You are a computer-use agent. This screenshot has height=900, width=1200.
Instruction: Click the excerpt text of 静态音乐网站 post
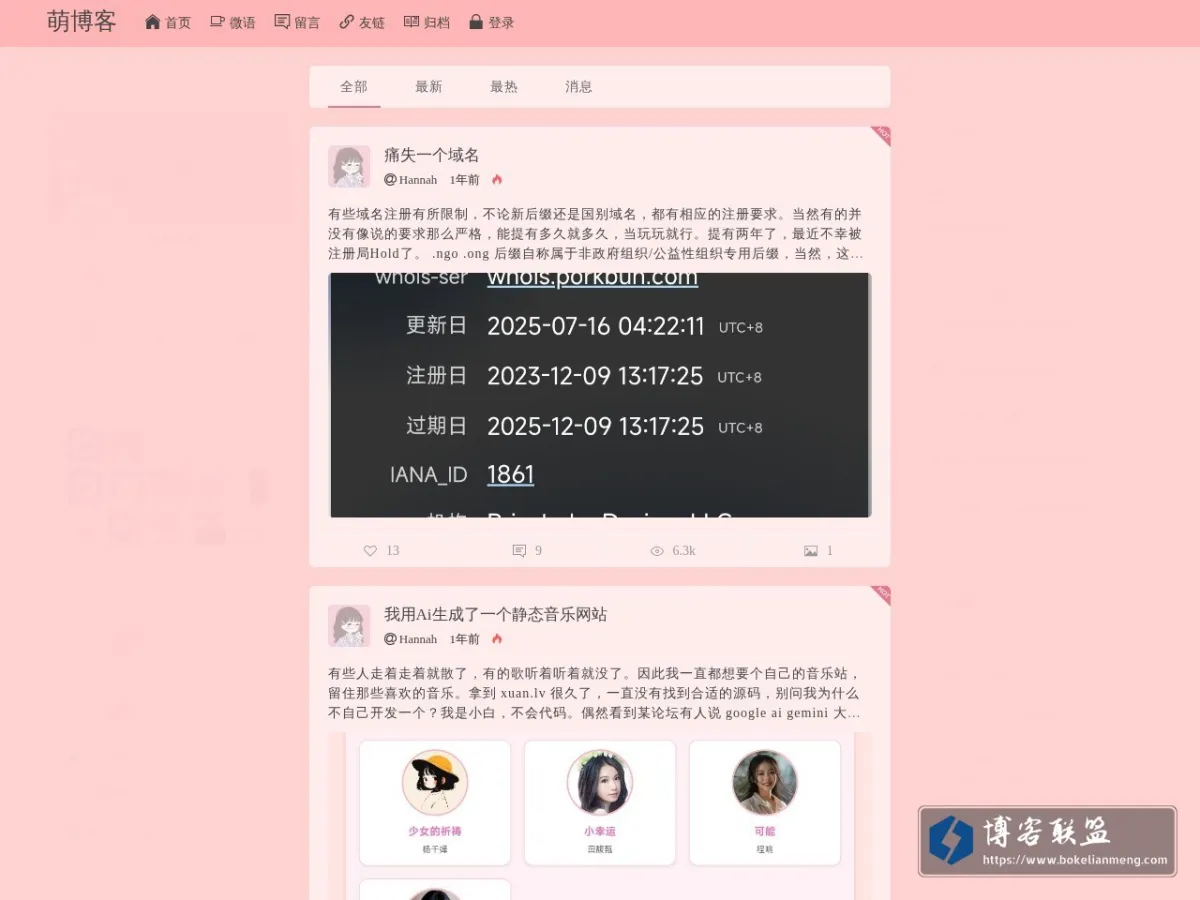595,693
